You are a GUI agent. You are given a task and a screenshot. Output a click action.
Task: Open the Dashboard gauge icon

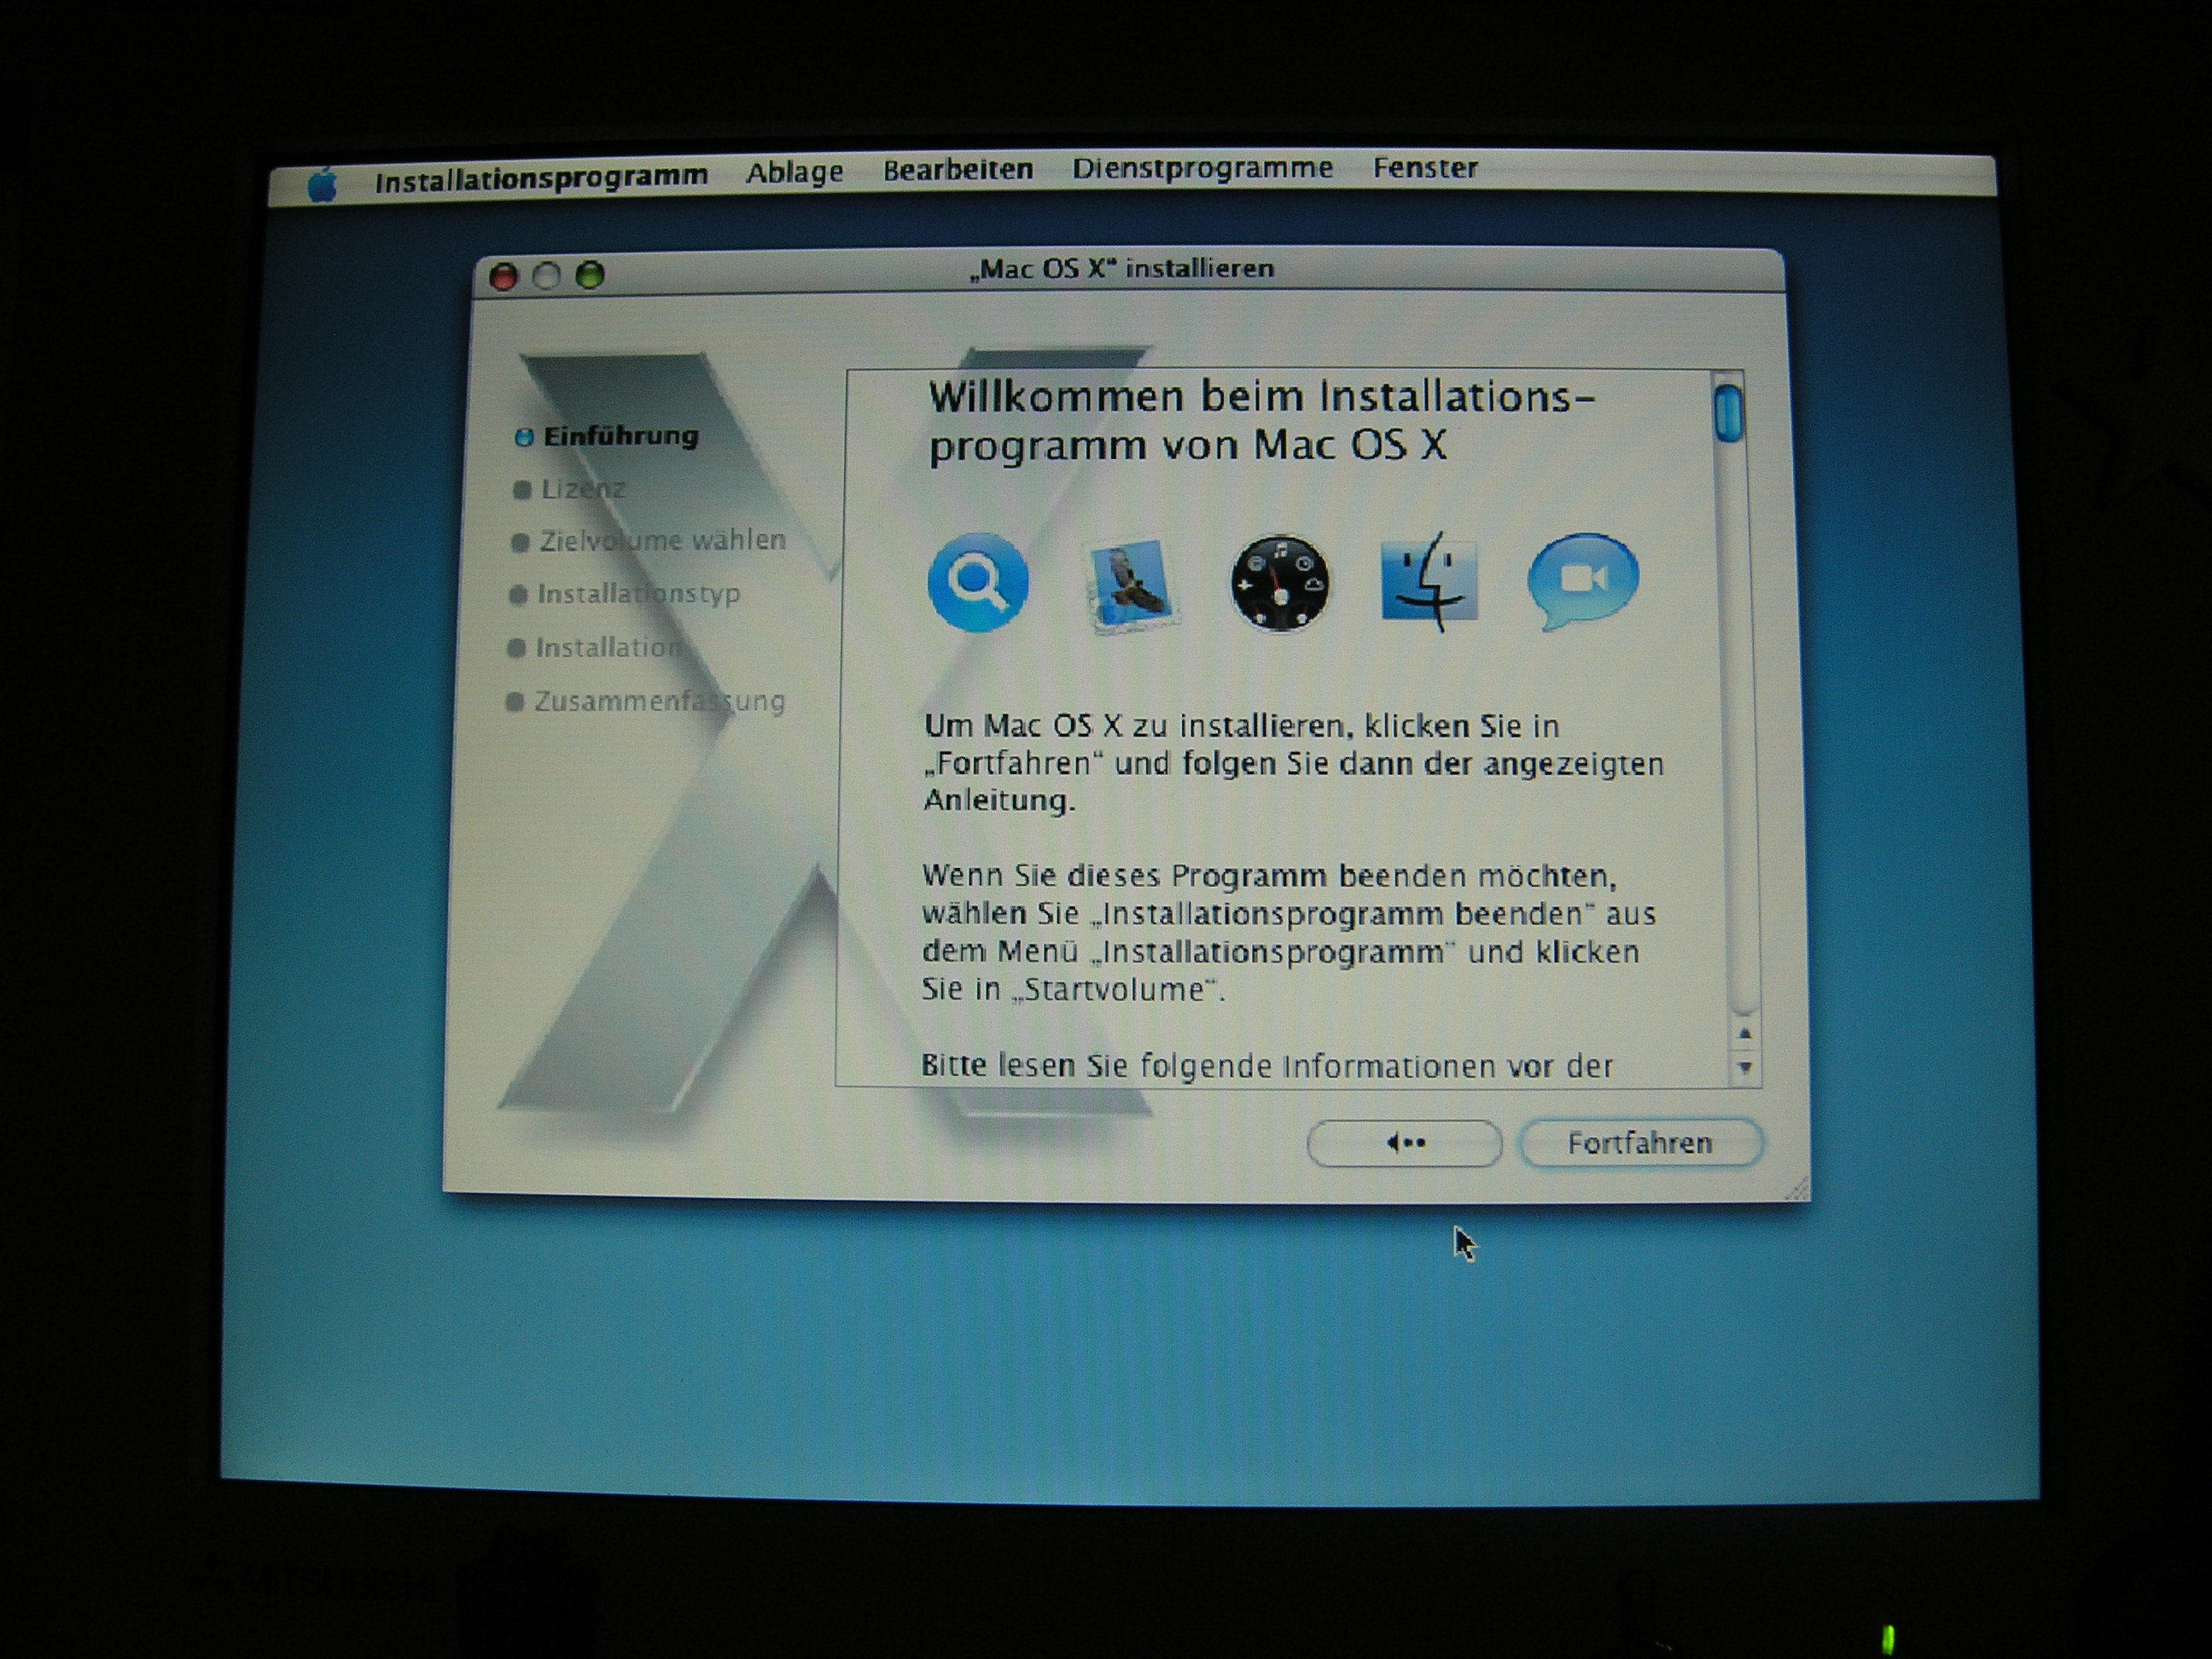[1280, 583]
